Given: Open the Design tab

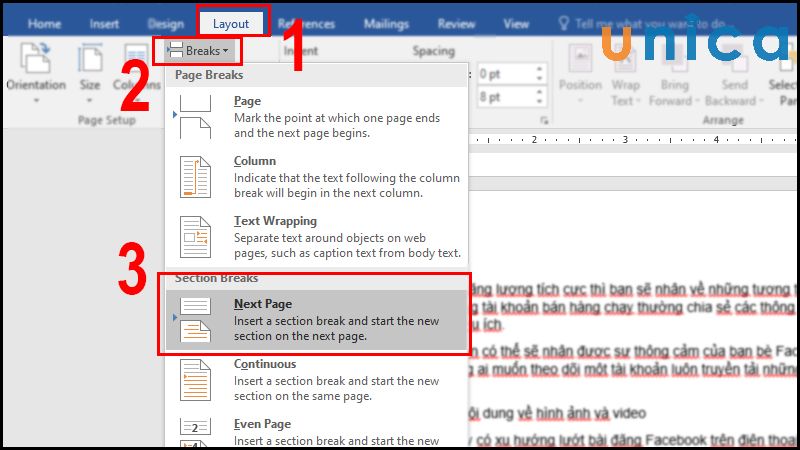Looking at the screenshot, I should coord(166,24).
